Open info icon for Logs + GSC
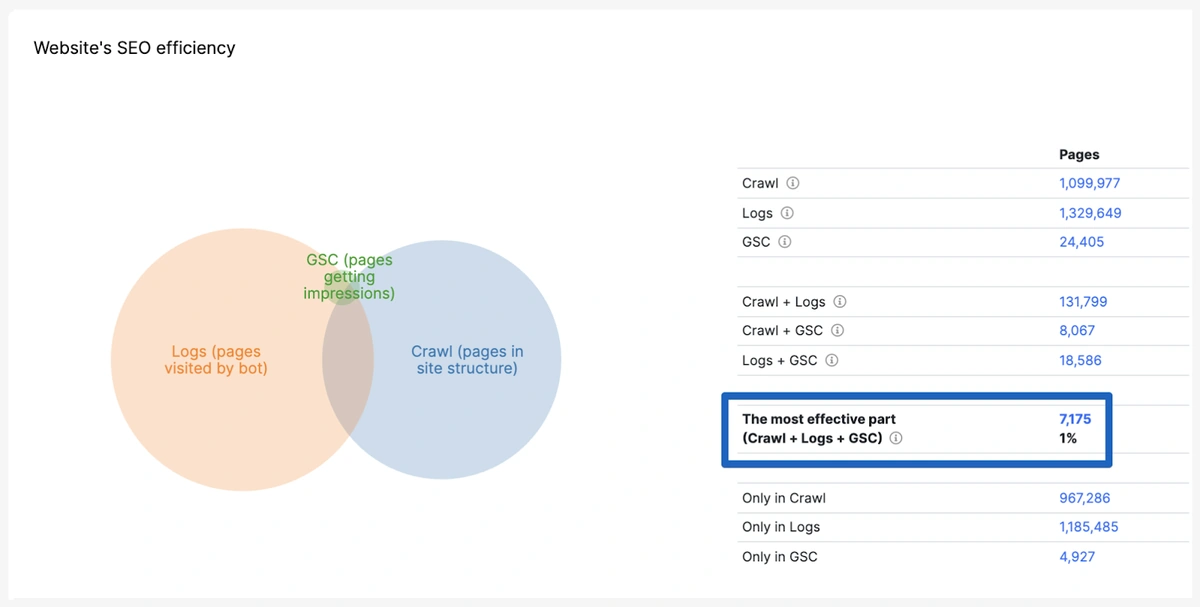1200x607 pixels. tap(832, 360)
